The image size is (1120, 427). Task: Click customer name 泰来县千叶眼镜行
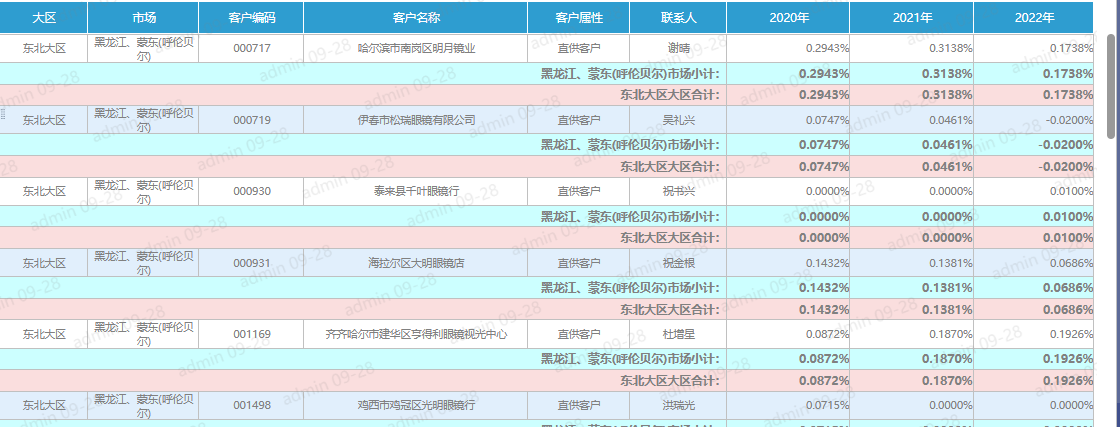point(416,191)
